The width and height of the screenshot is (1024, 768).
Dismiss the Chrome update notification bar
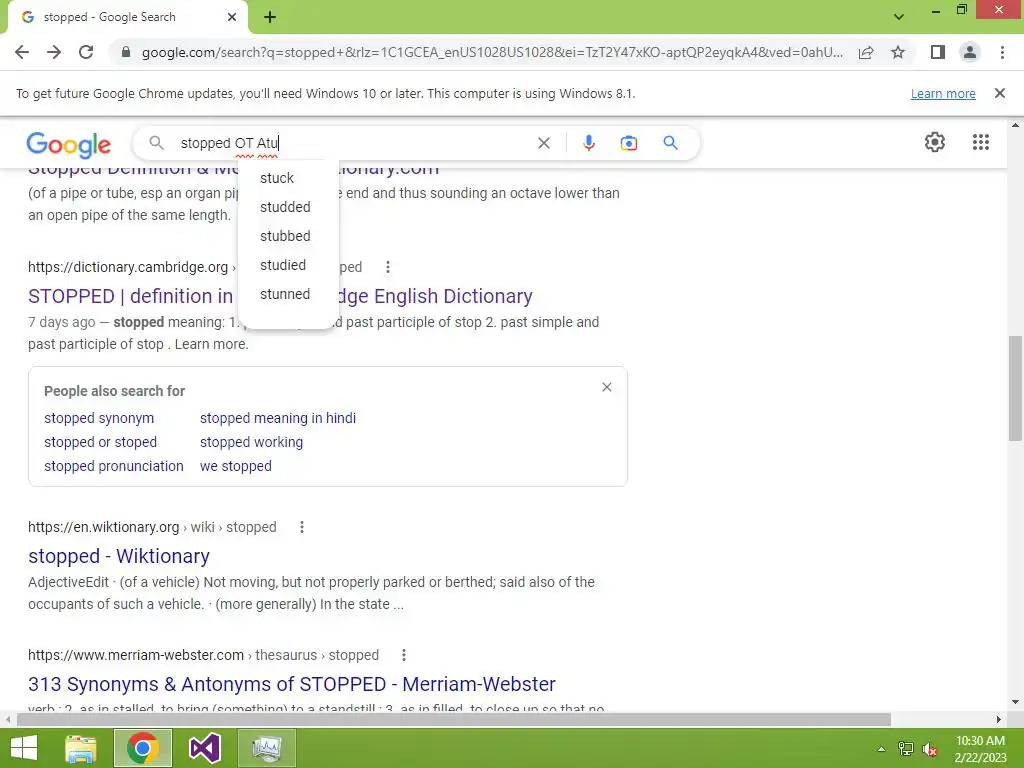coord(1000,93)
